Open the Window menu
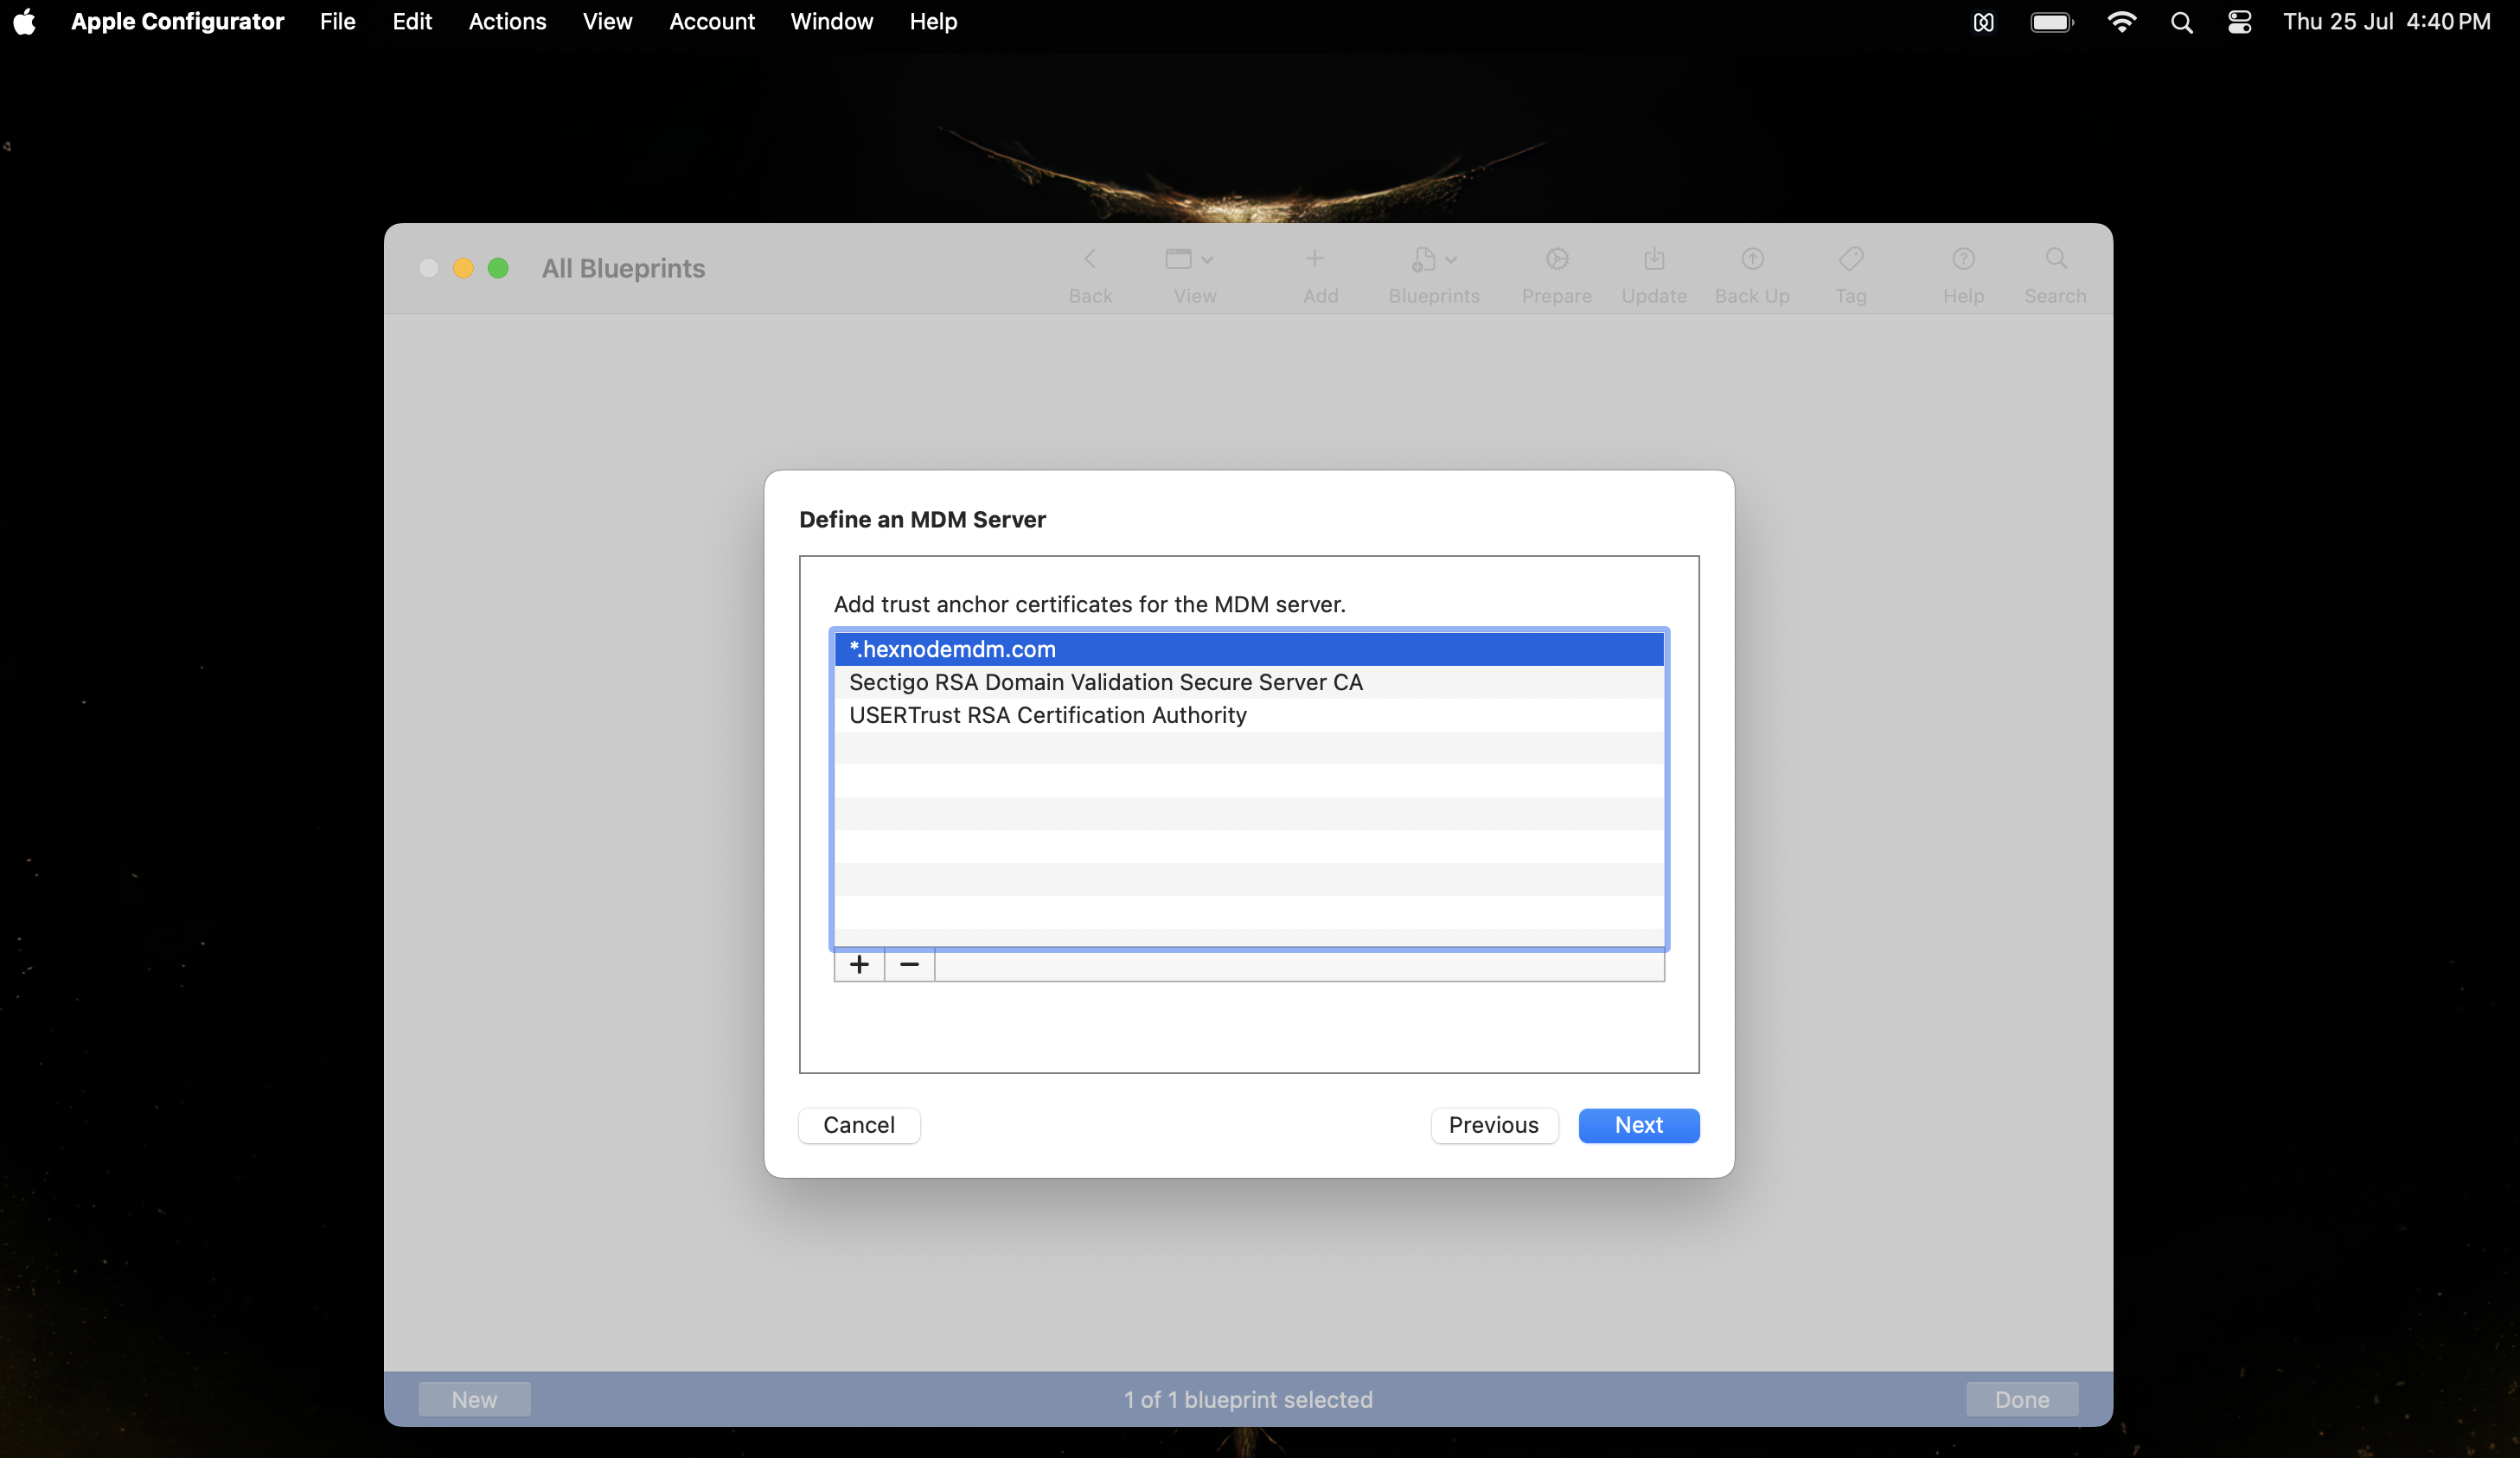Screen dimensions: 2520x1458 click(x=831, y=21)
